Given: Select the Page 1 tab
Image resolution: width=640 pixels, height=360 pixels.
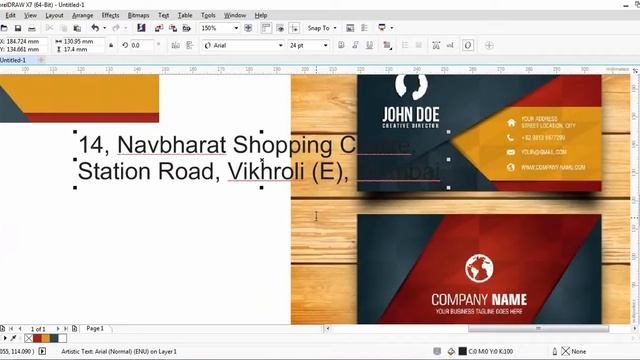Looking at the screenshot, I should 95,329.
